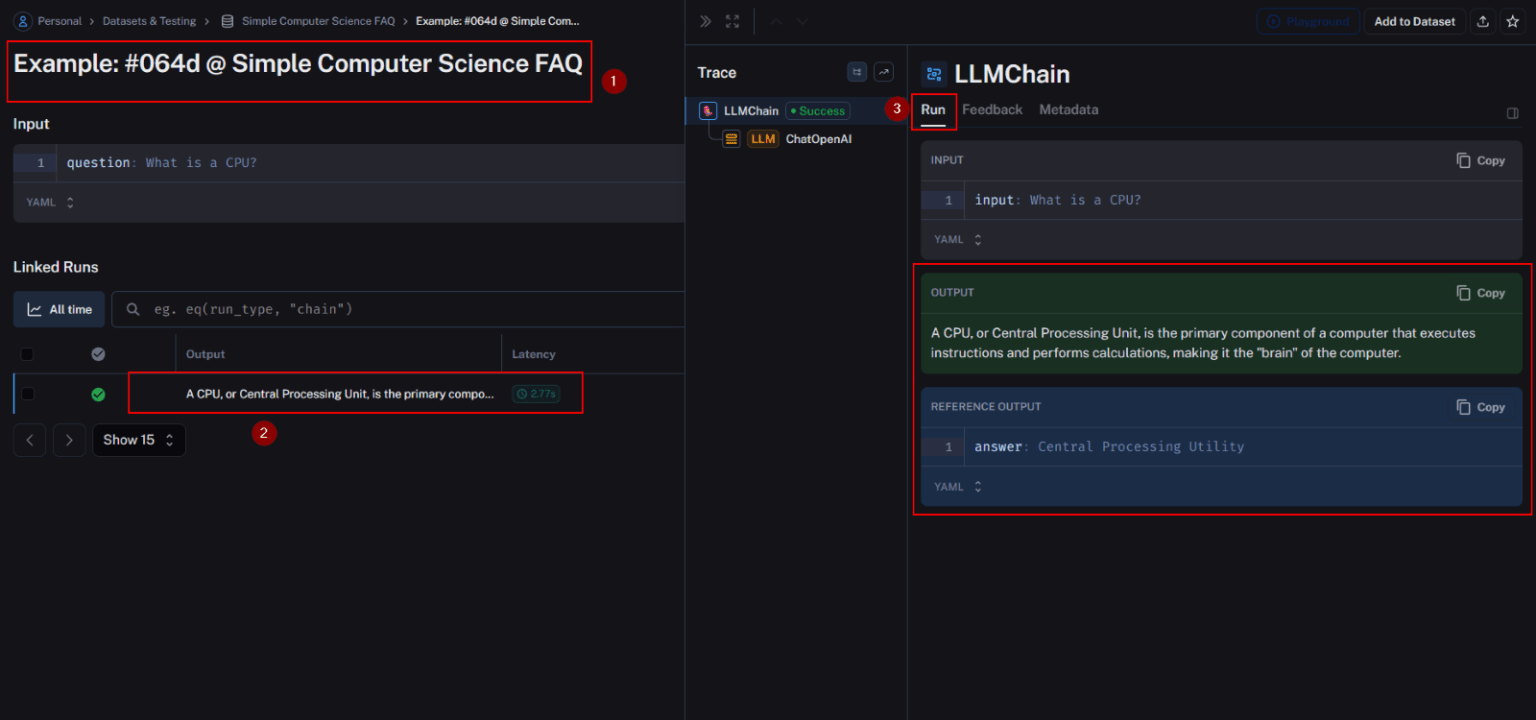Viewport: 1536px width, 720px height.
Task: Tick the checkbox for the CPU run row
Action: coord(28,394)
